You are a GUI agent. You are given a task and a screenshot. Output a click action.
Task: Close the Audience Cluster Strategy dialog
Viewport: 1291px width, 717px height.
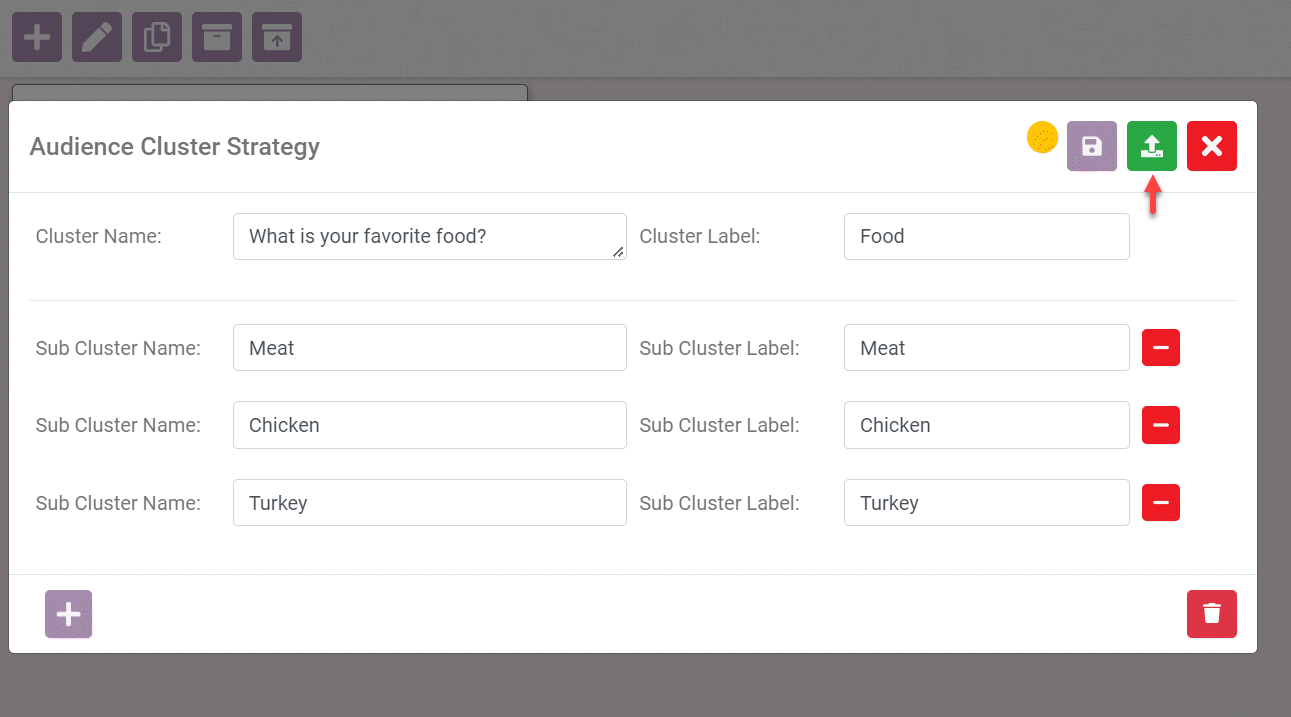pyautogui.click(x=1211, y=146)
